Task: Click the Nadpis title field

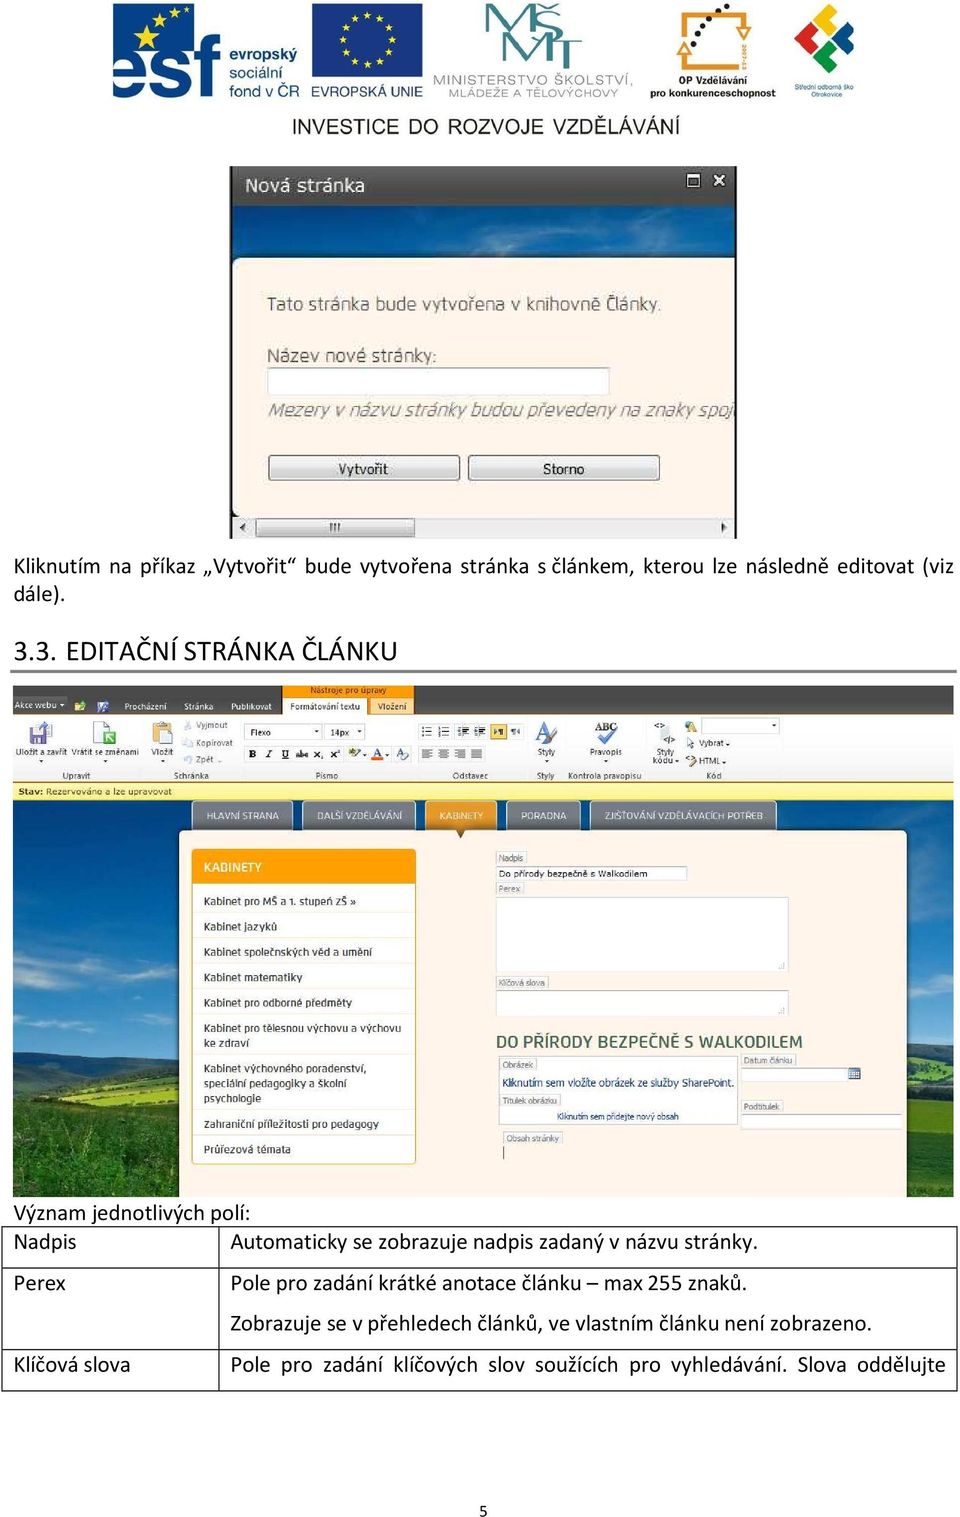Action: (x=591, y=873)
